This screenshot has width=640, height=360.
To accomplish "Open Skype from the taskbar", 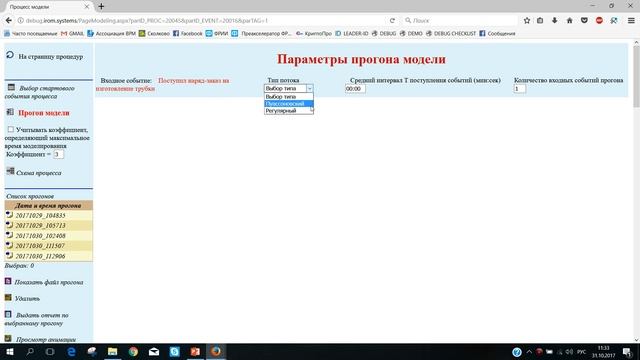I will click(175, 351).
